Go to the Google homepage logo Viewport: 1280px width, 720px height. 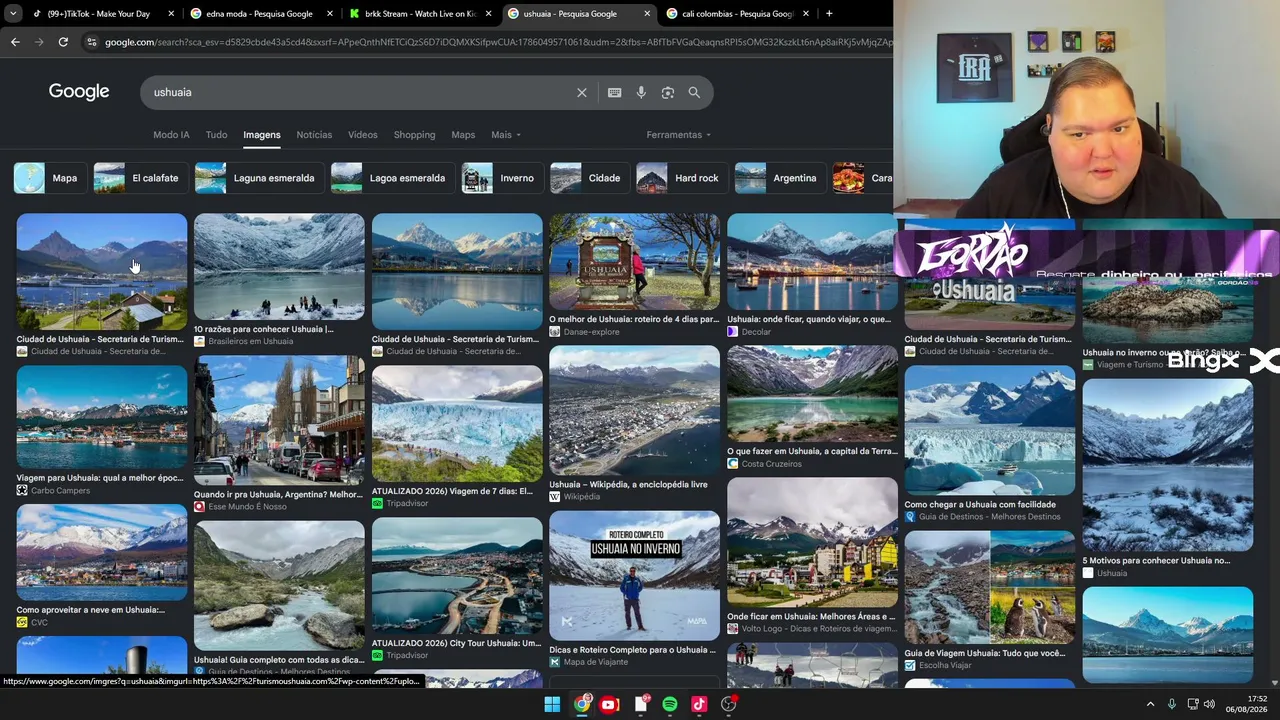pyautogui.click(x=79, y=92)
